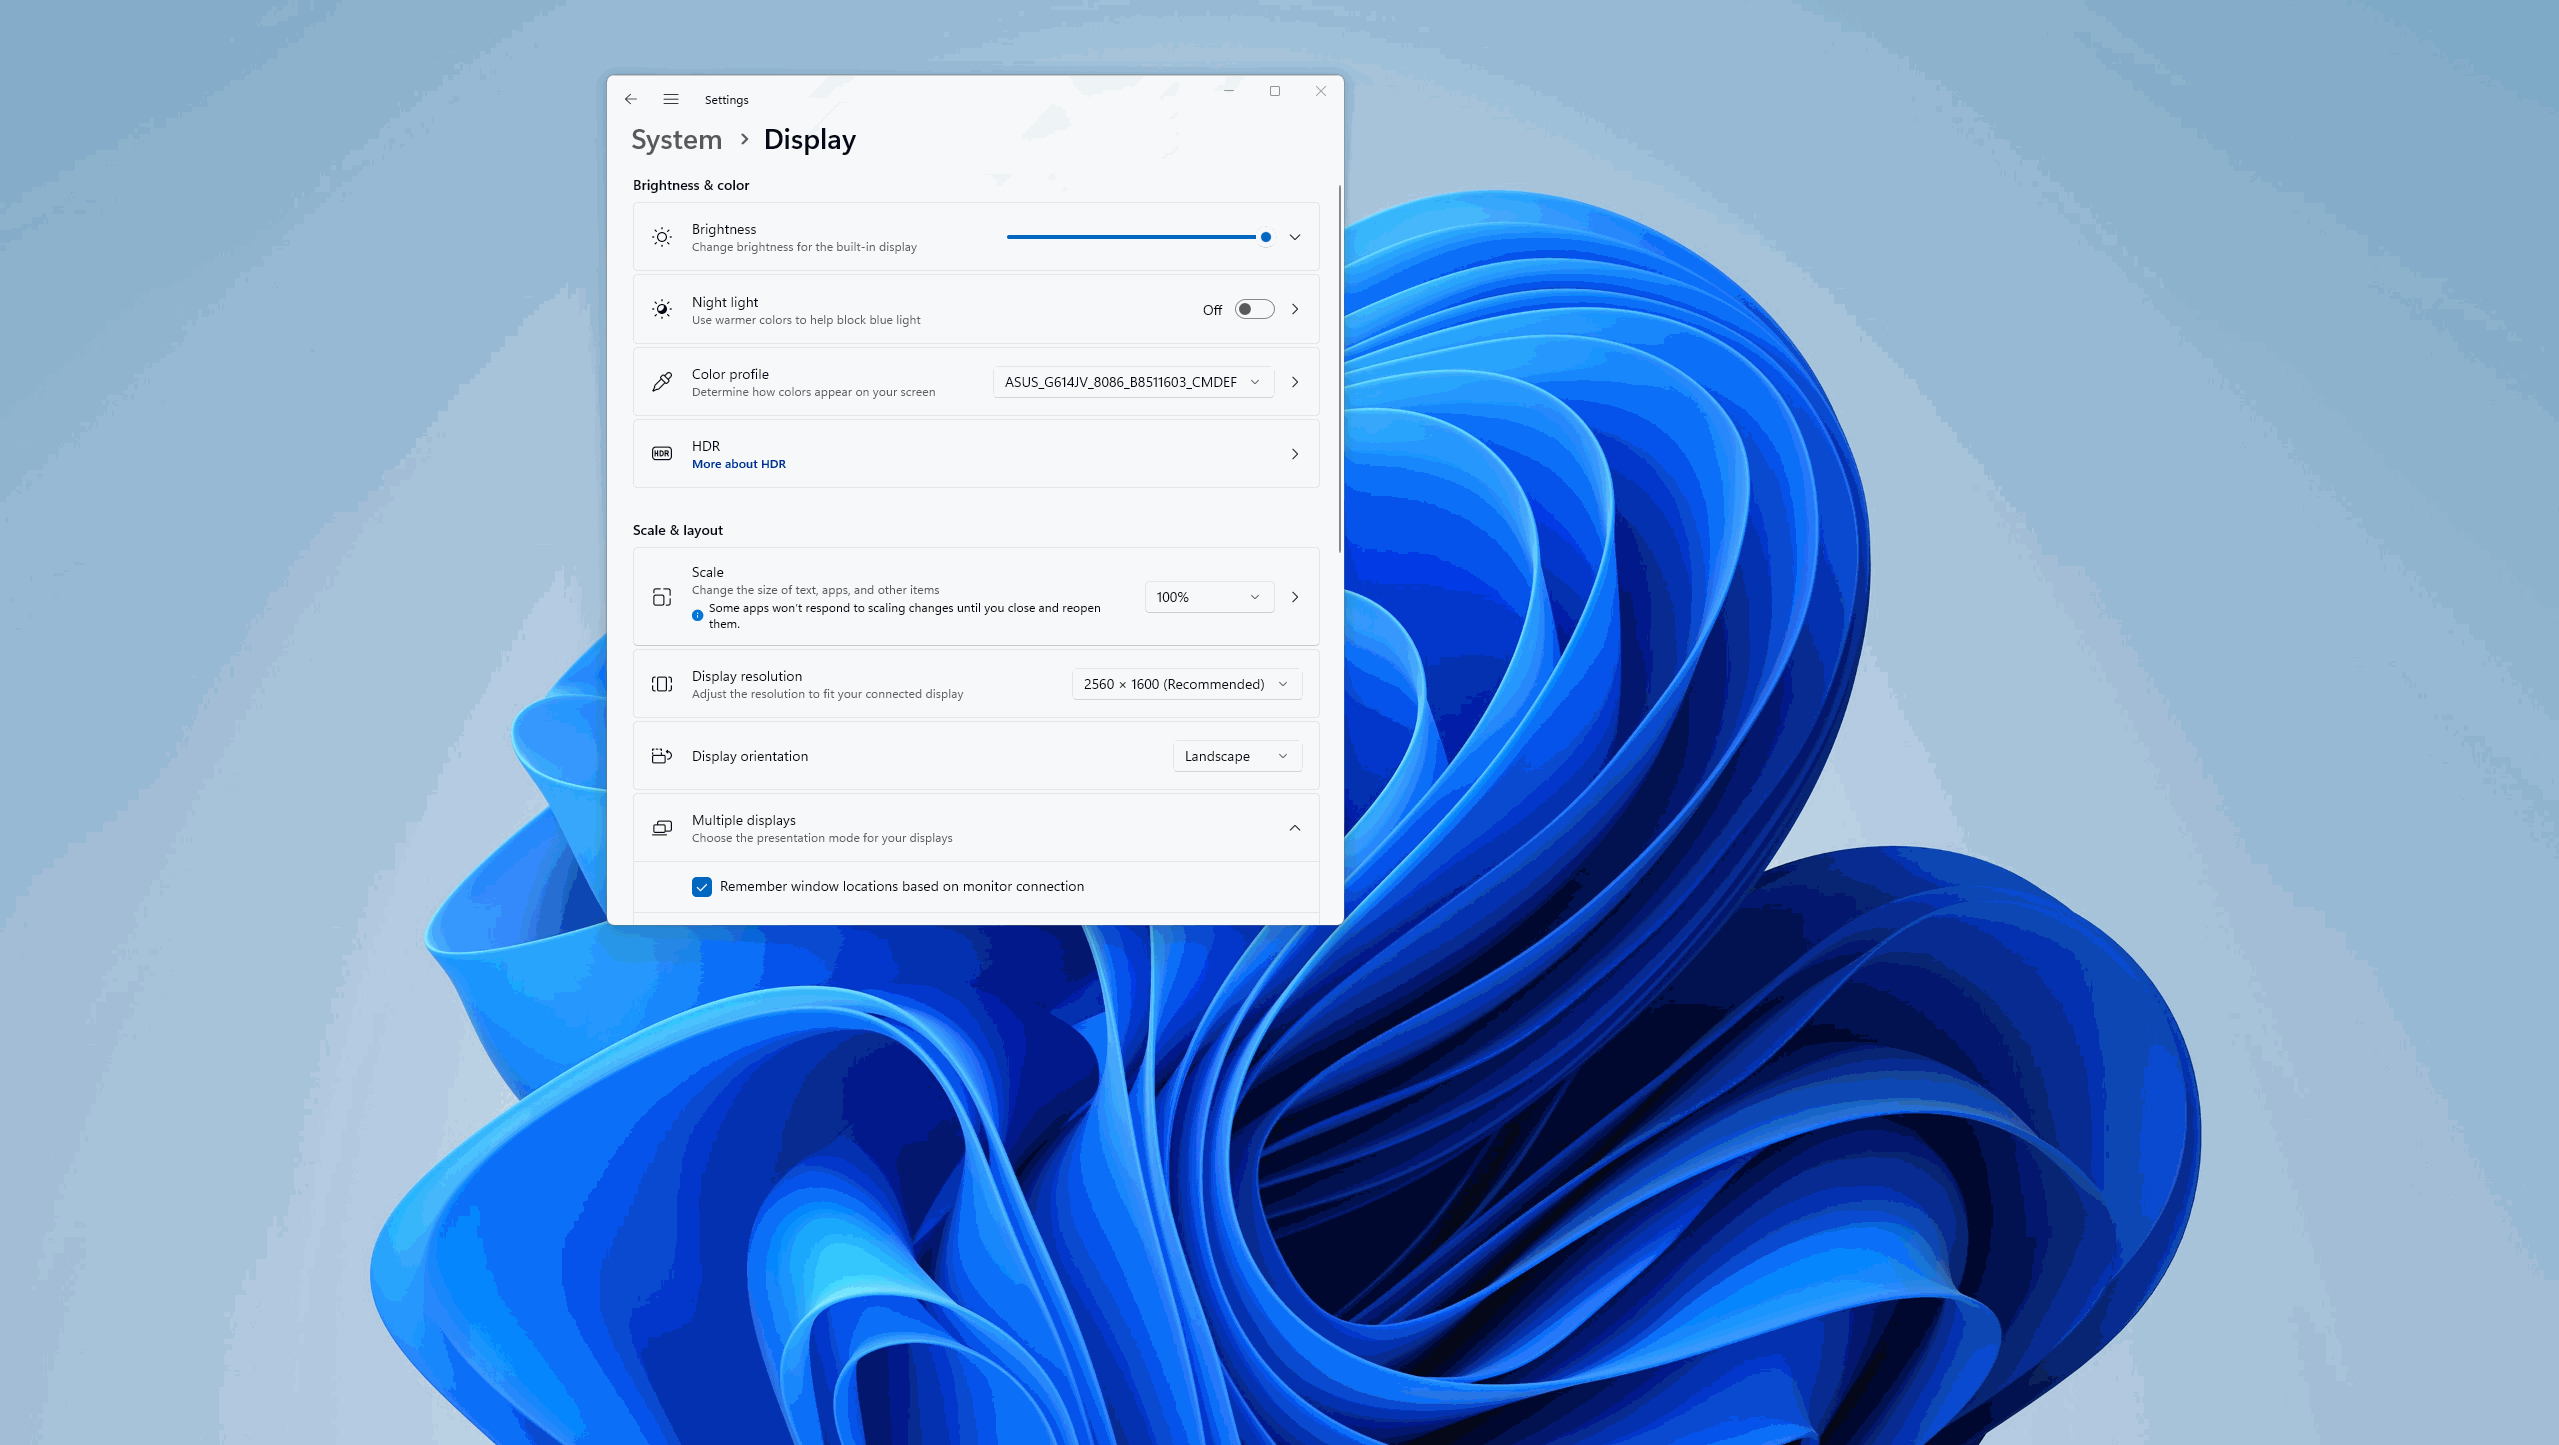Click the Brightness slider track

1139,237
